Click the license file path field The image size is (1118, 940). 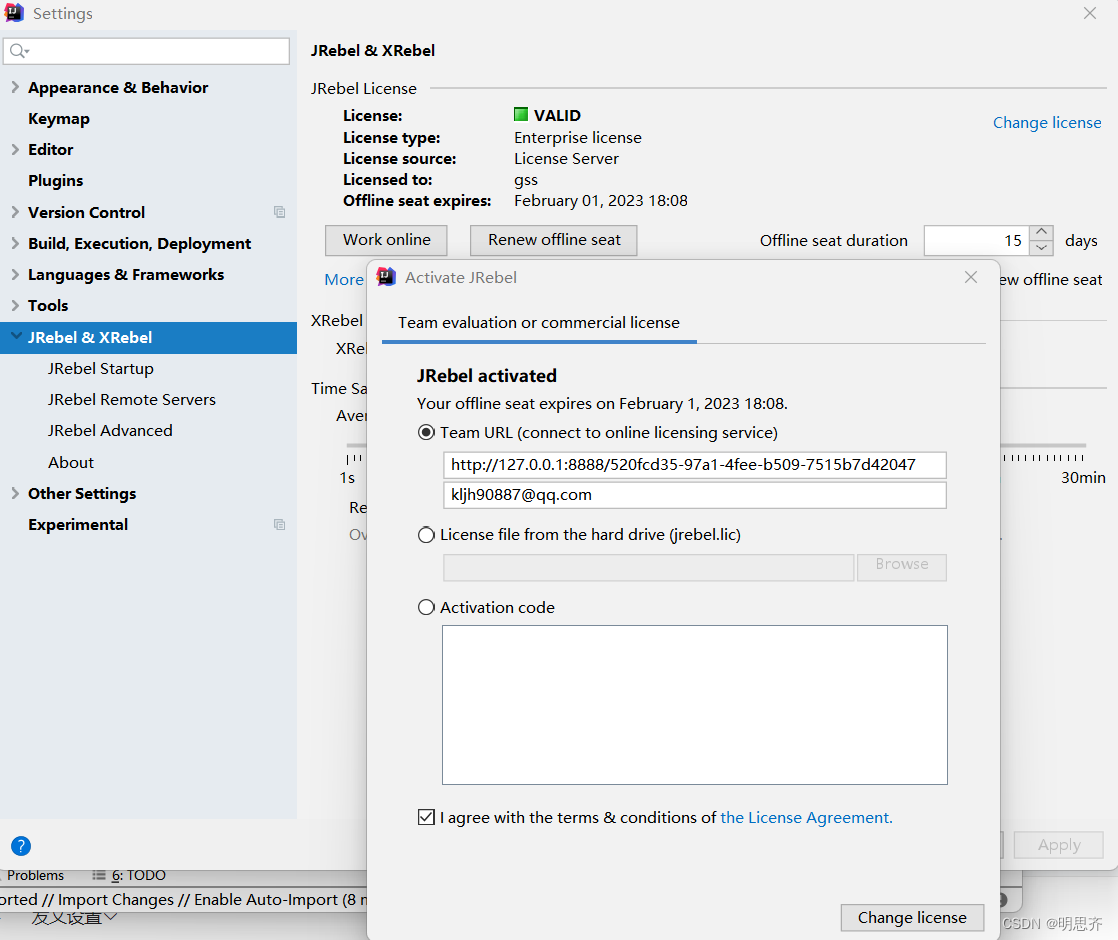tap(648, 568)
